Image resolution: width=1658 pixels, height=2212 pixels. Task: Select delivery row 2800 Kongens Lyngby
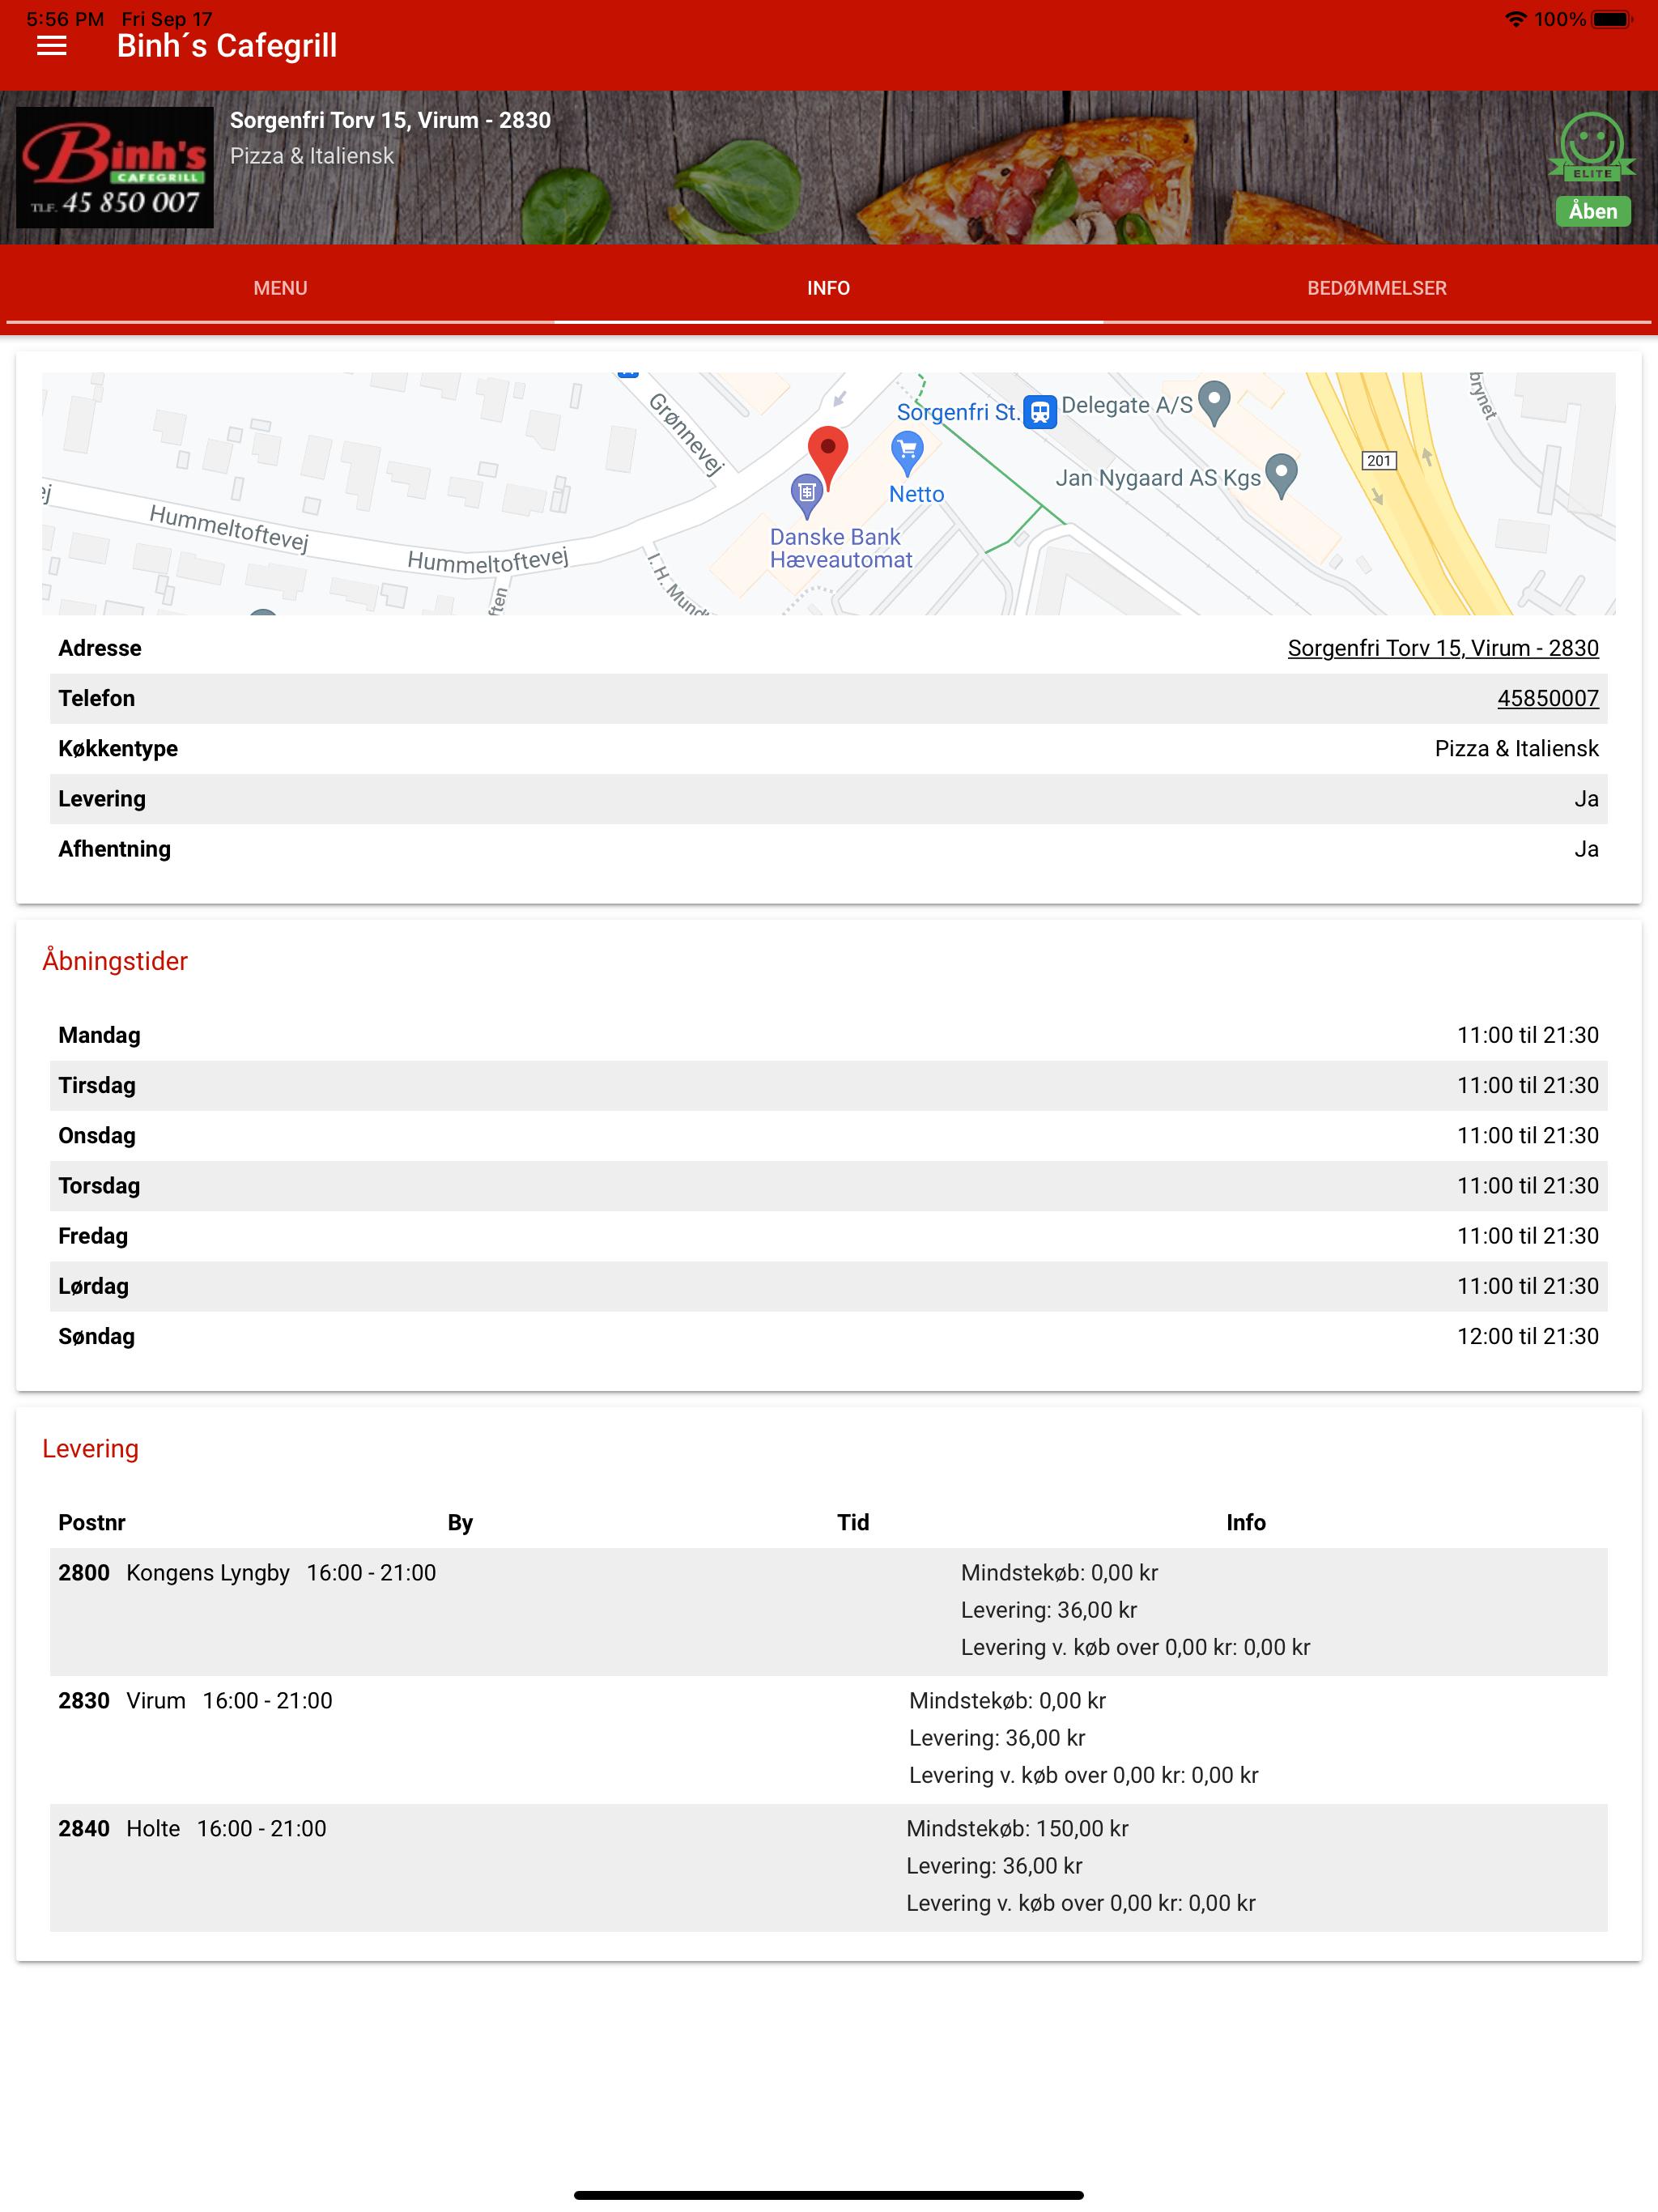pos(828,1611)
